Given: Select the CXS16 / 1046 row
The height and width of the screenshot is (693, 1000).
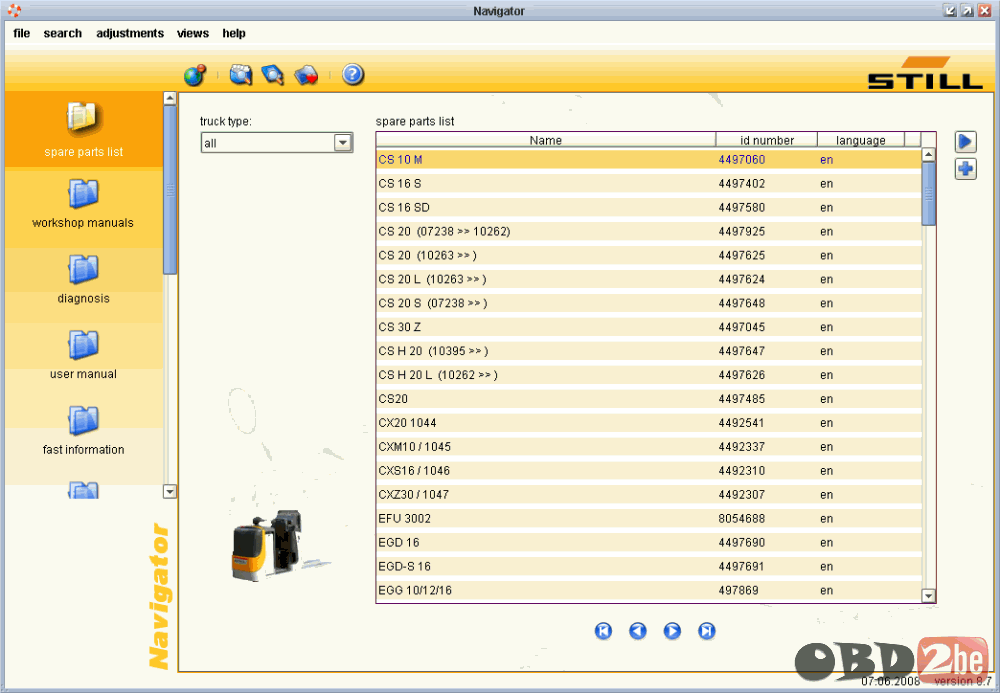Looking at the screenshot, I should [x=649, y=471].
